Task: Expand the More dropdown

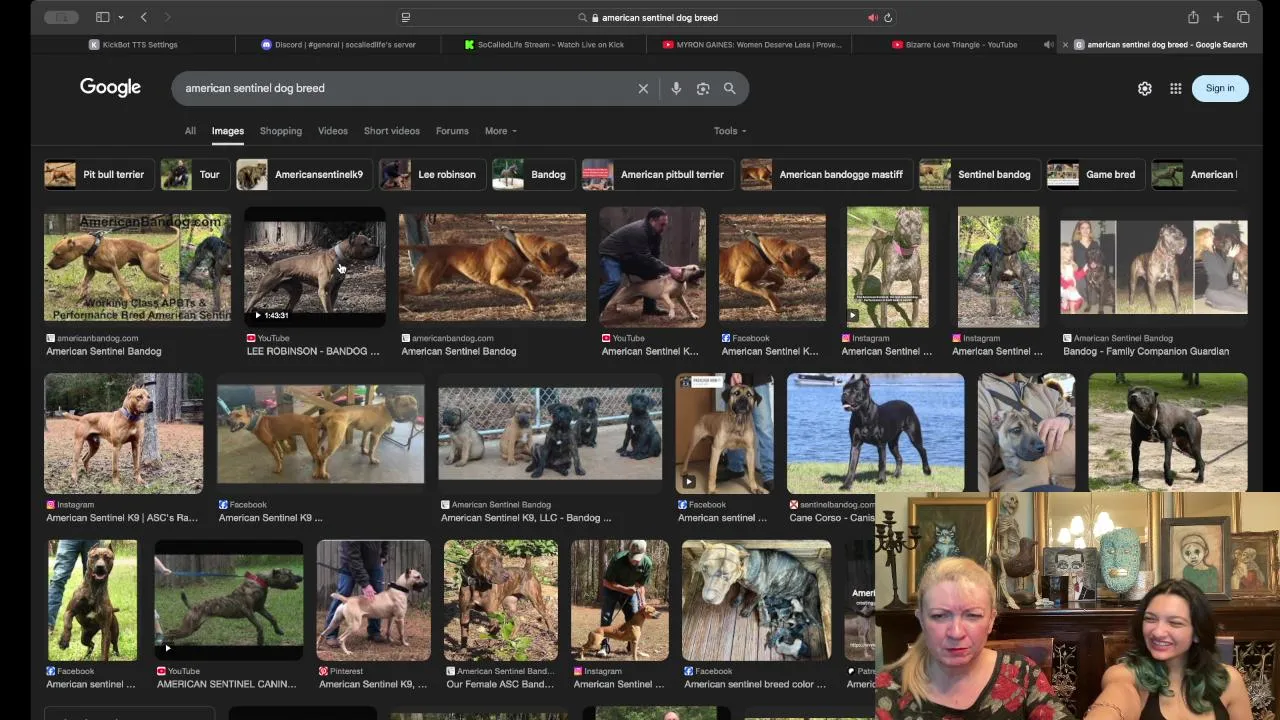Action: (500, 131)
